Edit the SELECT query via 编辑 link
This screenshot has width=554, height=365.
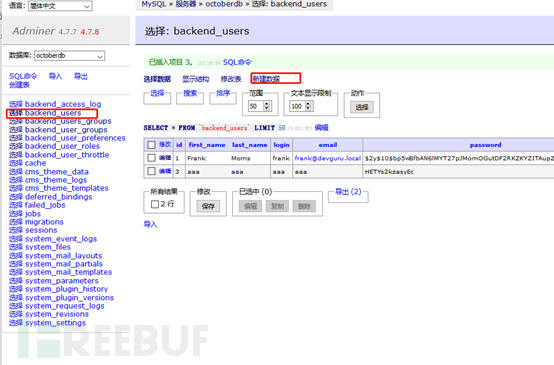[321, 128]
